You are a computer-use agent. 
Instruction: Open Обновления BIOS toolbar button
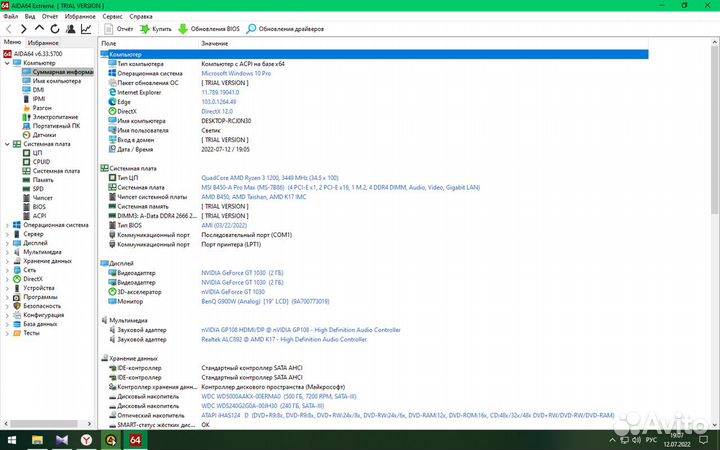[209, 29]
